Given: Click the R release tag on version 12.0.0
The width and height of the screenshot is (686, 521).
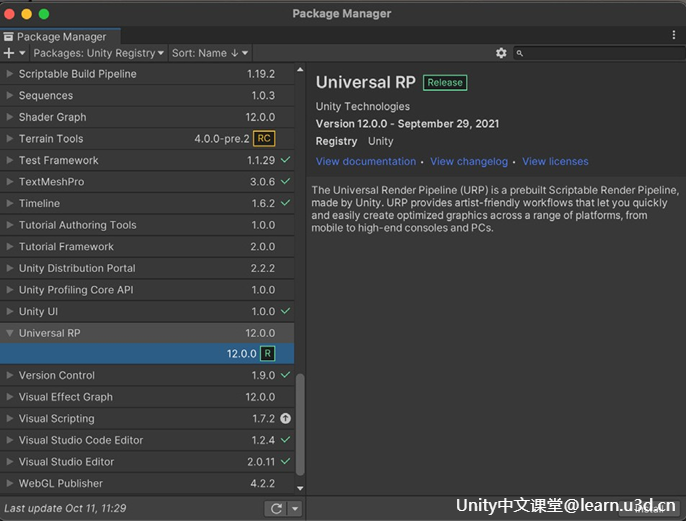Looking at the screenshot, I should point(267,353).
